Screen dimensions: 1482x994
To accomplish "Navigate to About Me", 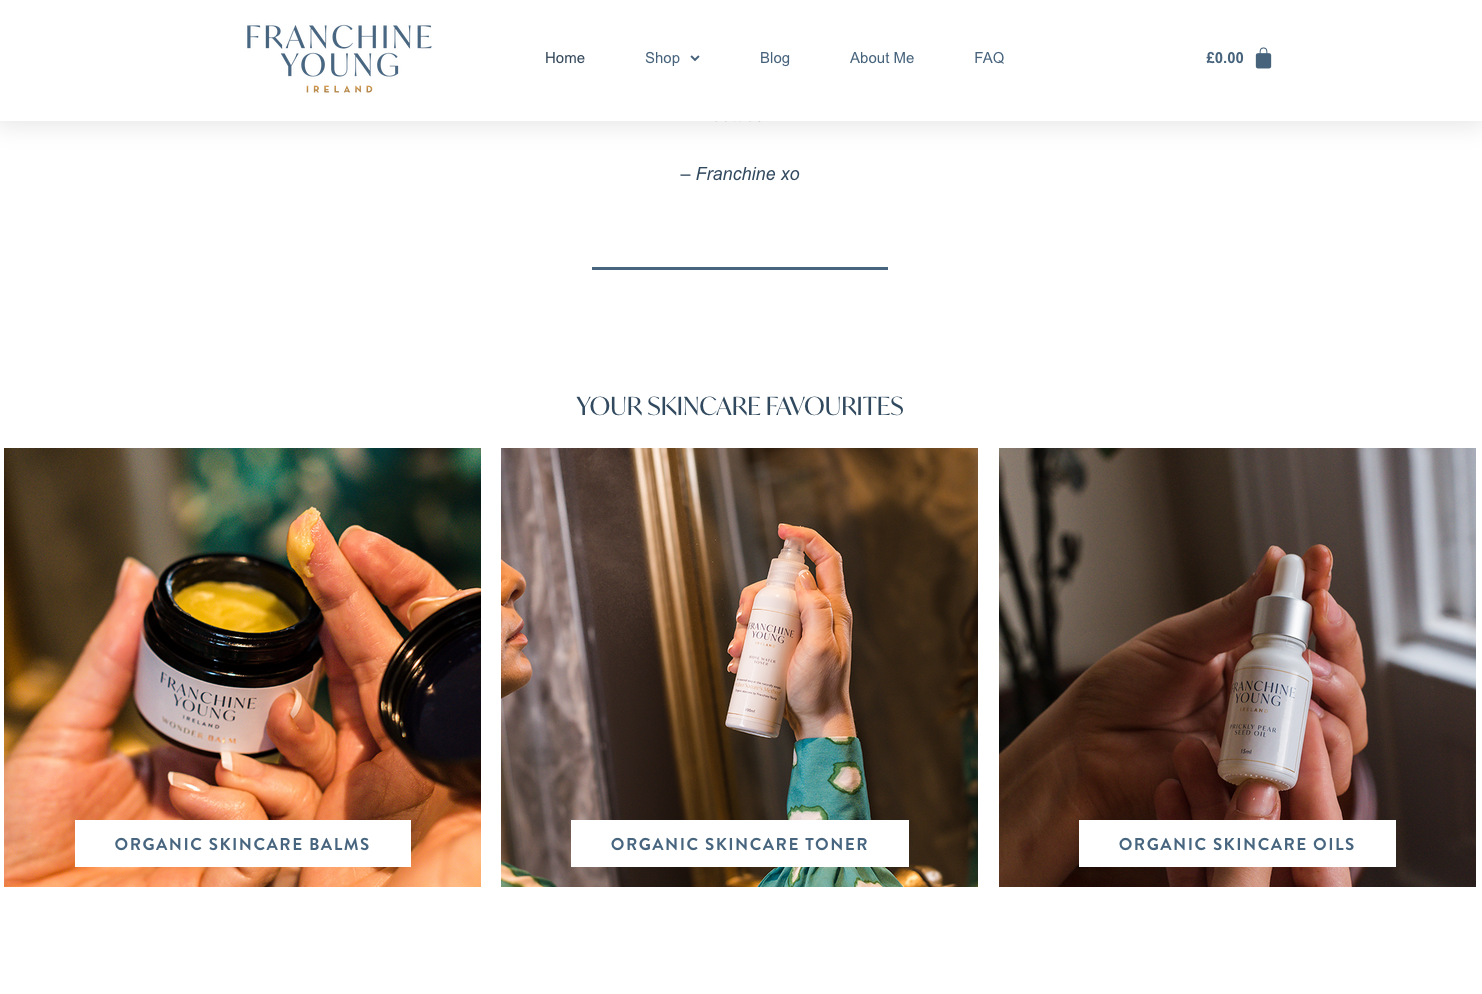I will (882, 58).
